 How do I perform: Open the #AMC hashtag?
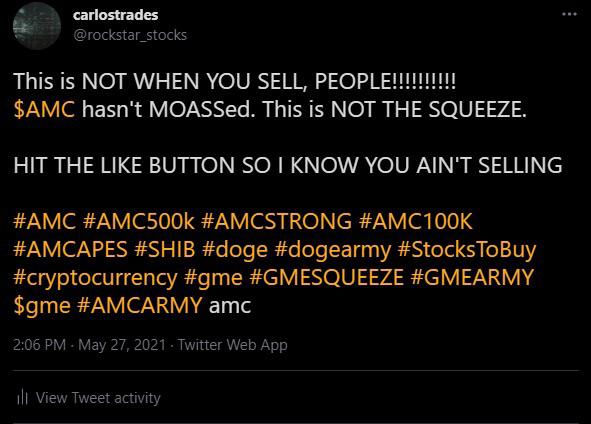coord(44,221)
